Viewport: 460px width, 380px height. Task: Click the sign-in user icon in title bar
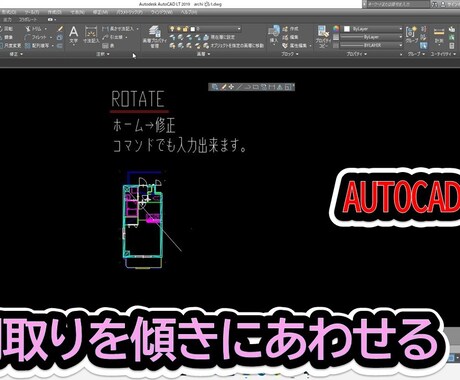click(443, 4)
